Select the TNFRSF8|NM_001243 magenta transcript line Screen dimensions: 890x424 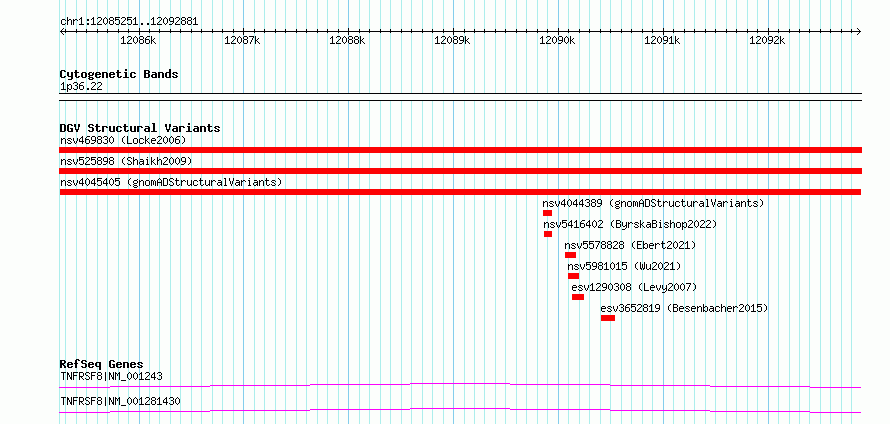(x=460, y=386)
